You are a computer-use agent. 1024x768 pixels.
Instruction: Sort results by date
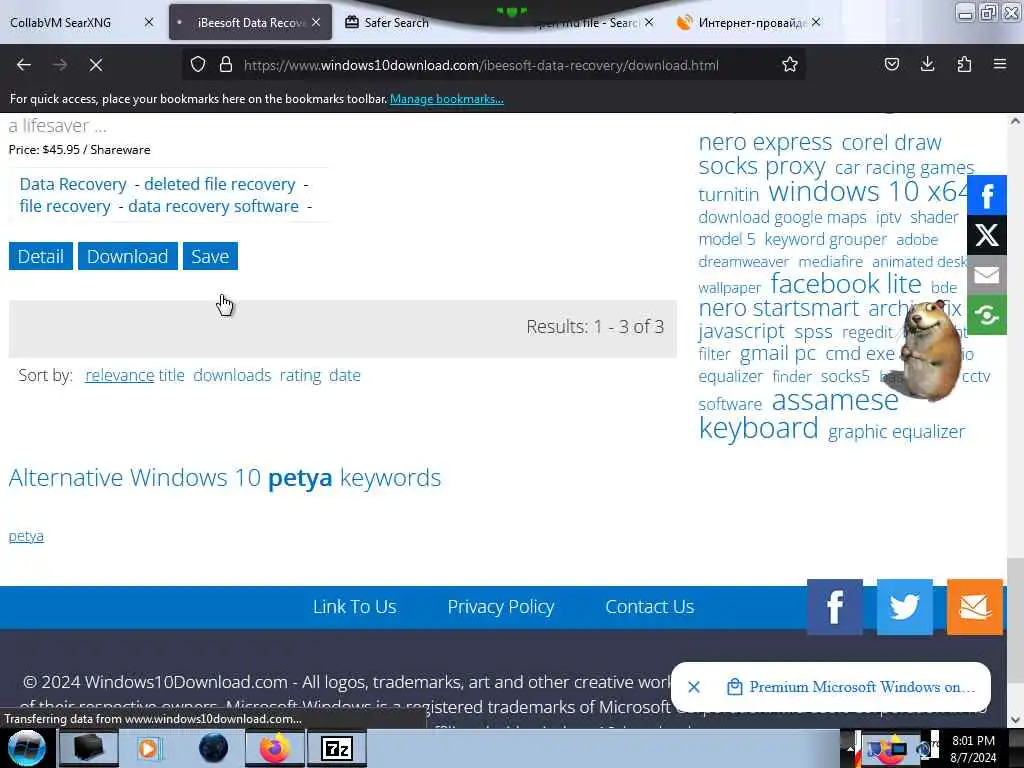tap(345, 376)
